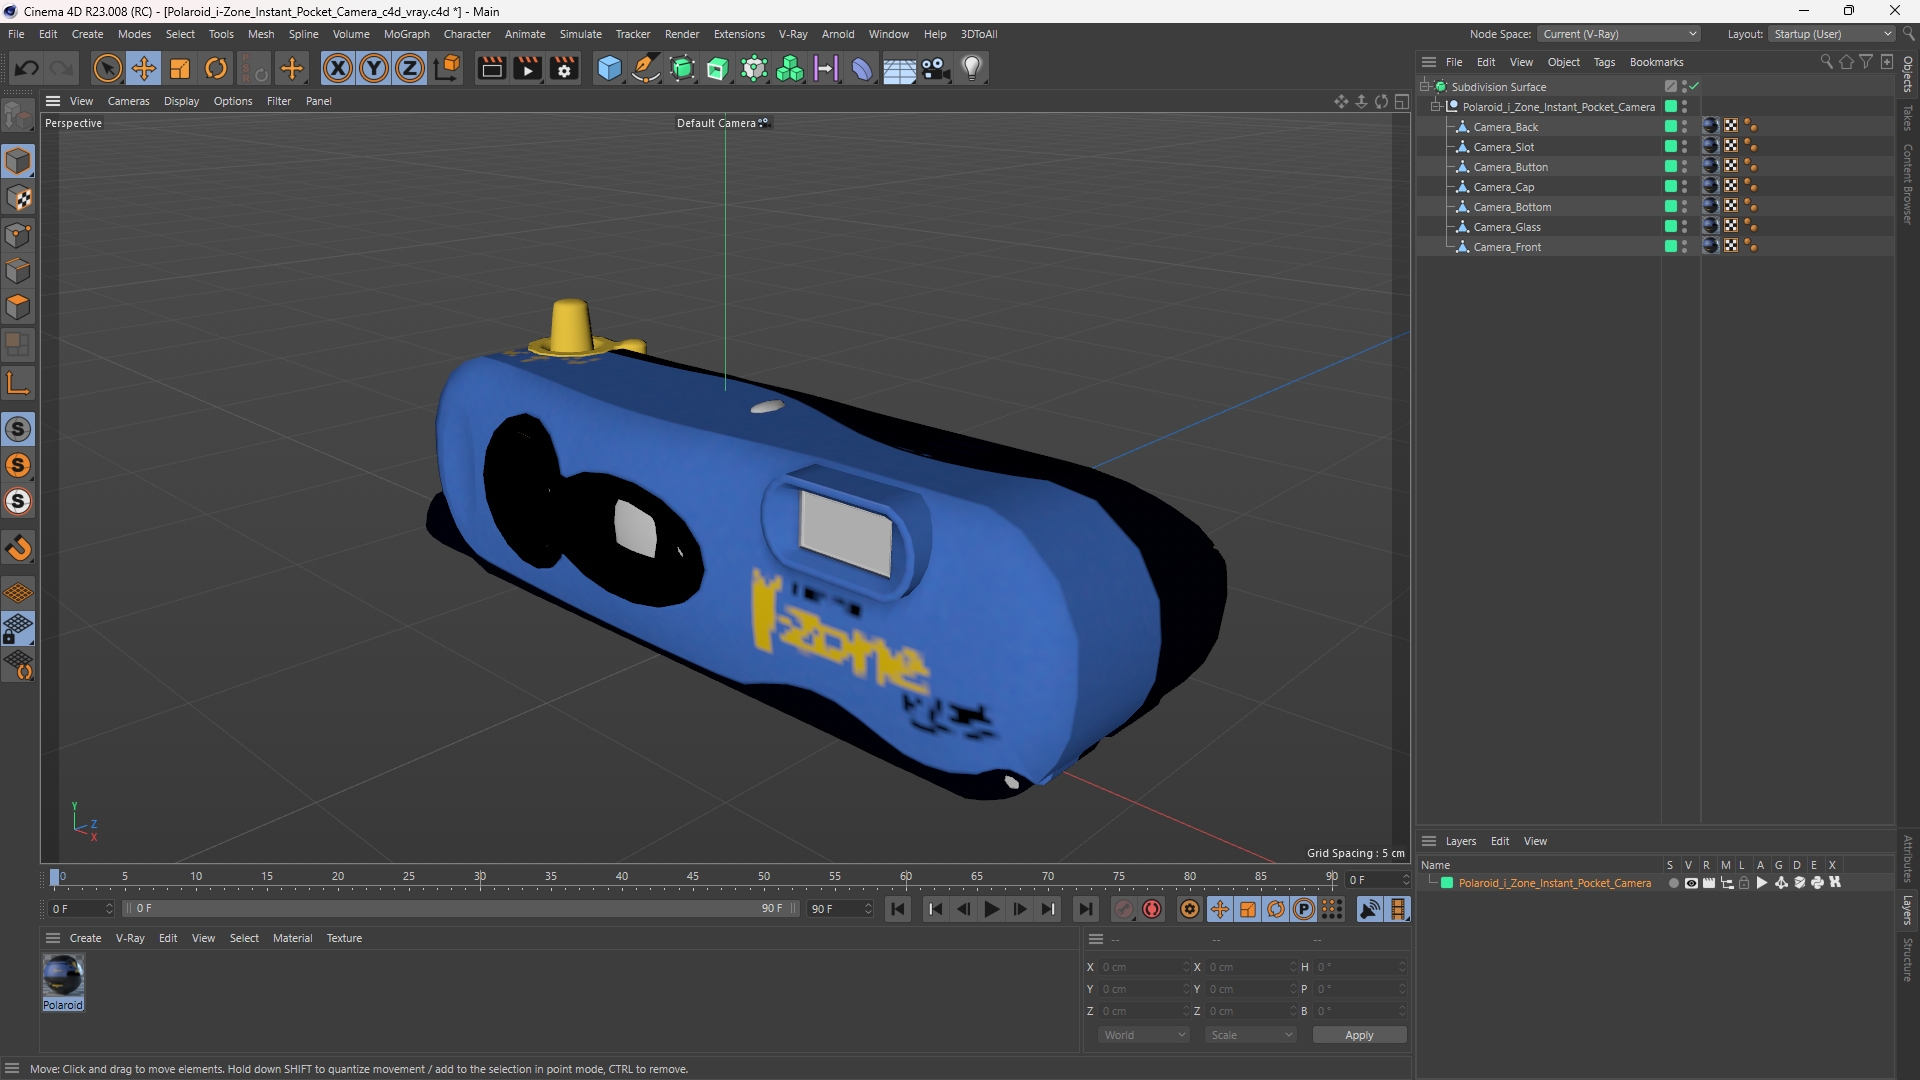Enable the Axis mode tool
The image size is (1920, 1080).
click(19, 383)
